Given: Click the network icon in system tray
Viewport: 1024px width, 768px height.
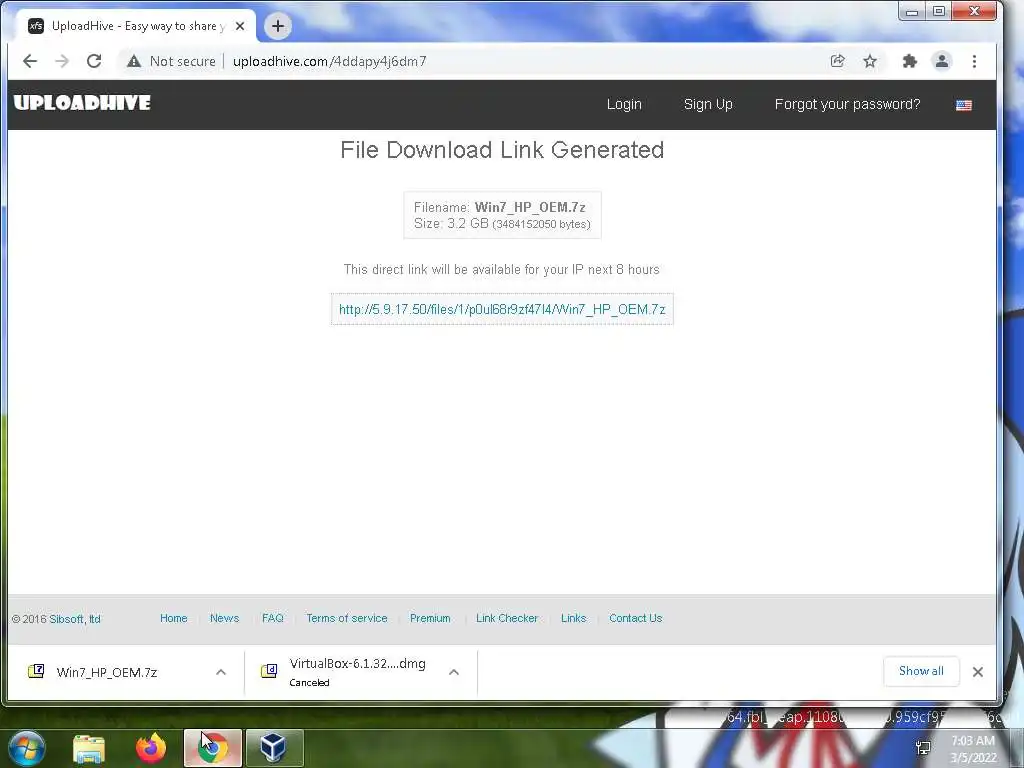Looking at the screenshot, I should coord(923,748).
